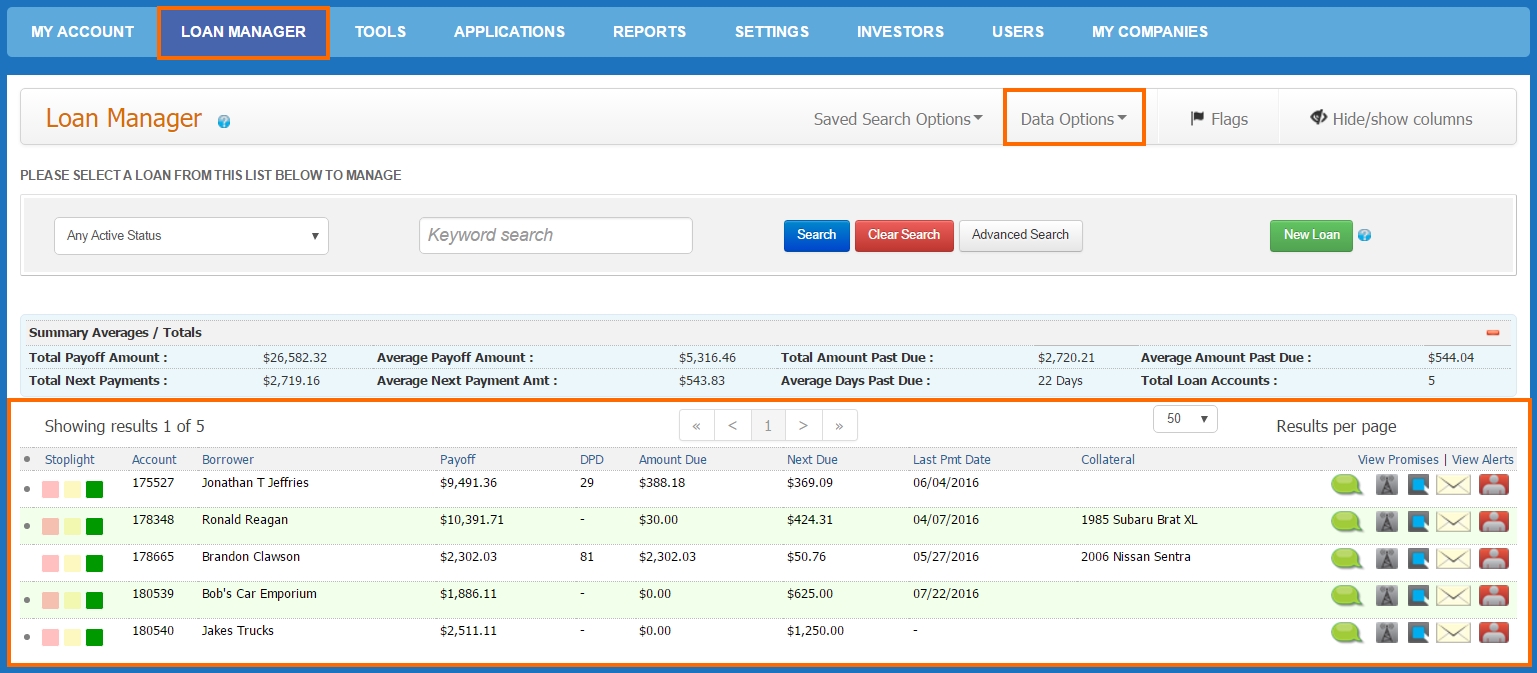
Task: Open the Hide/show columns panel
Action: pos(1391,118)
